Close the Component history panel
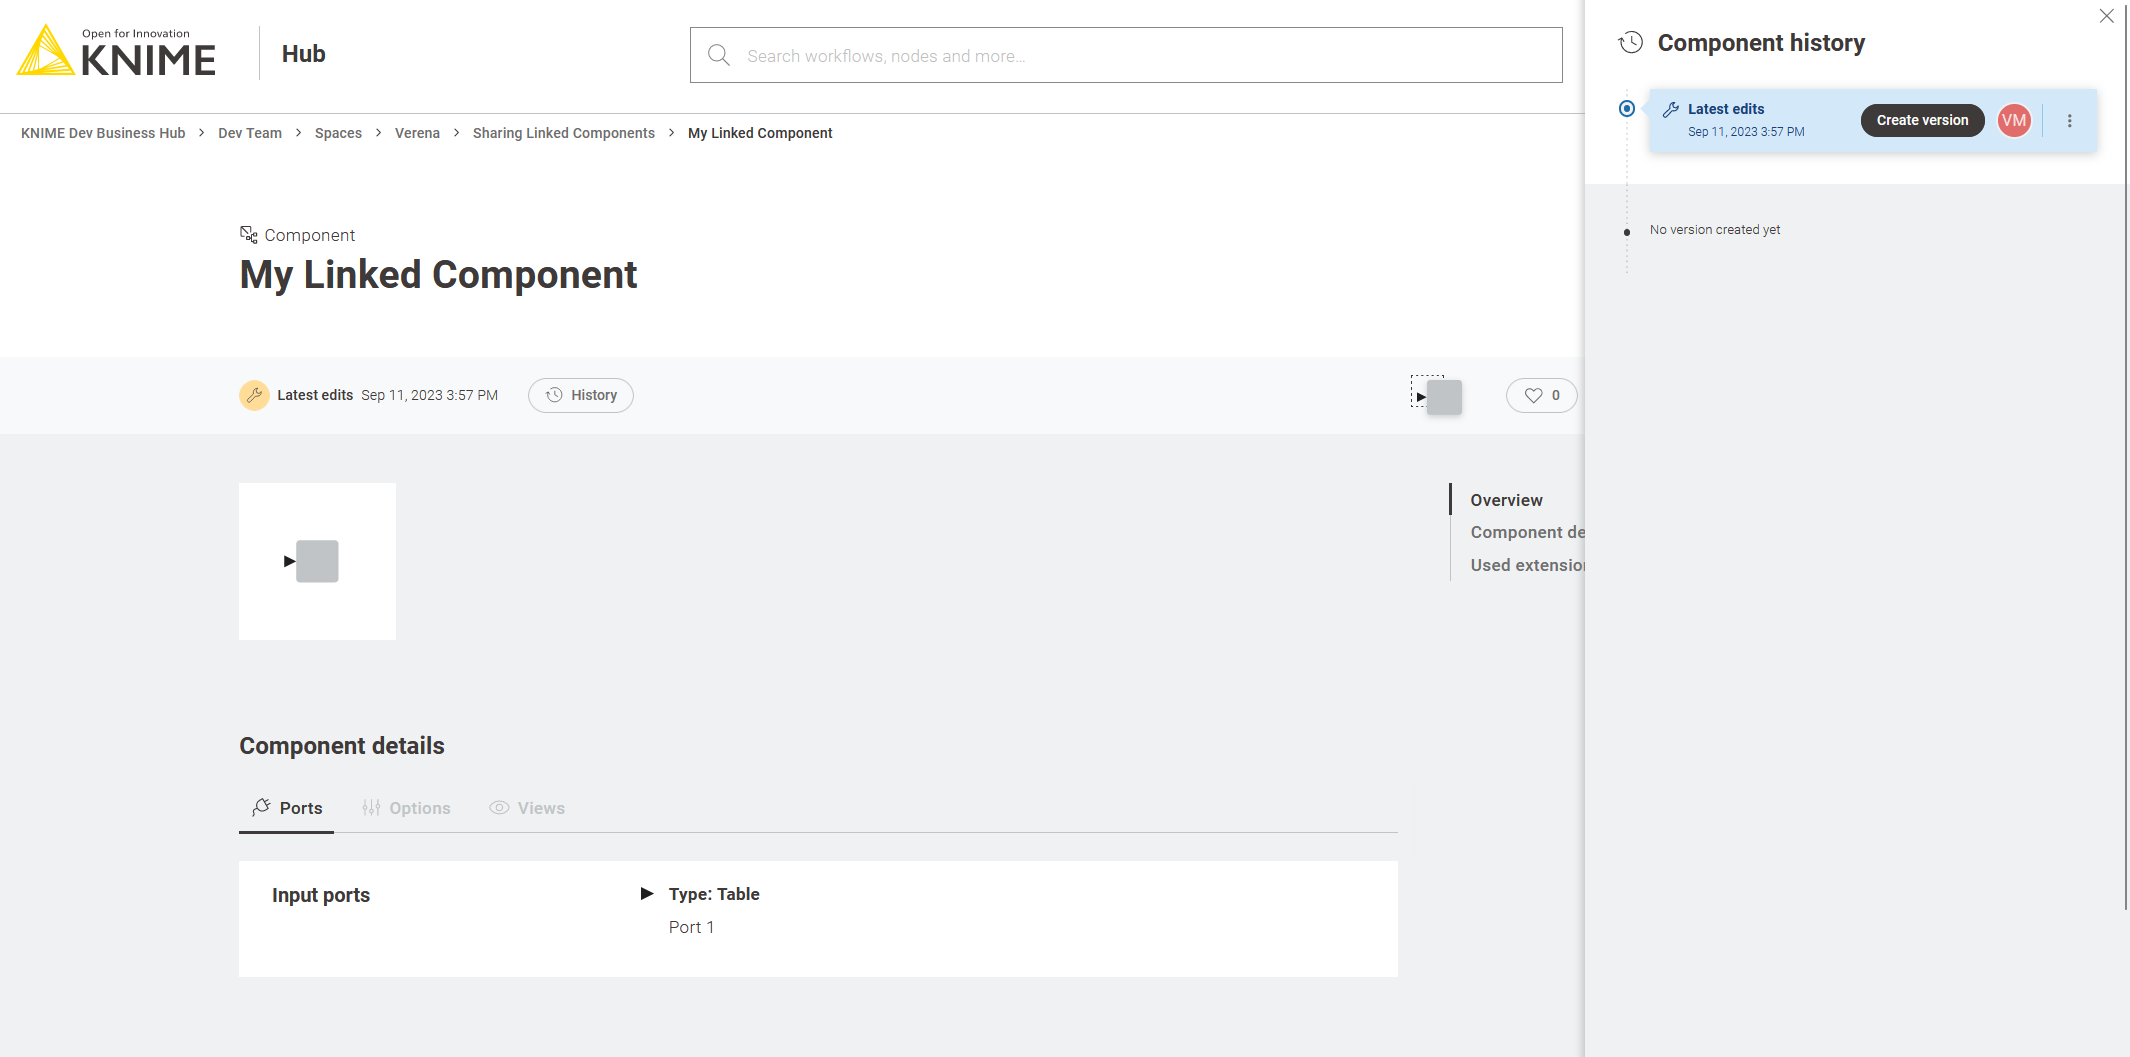 [x=2107, y=16]
